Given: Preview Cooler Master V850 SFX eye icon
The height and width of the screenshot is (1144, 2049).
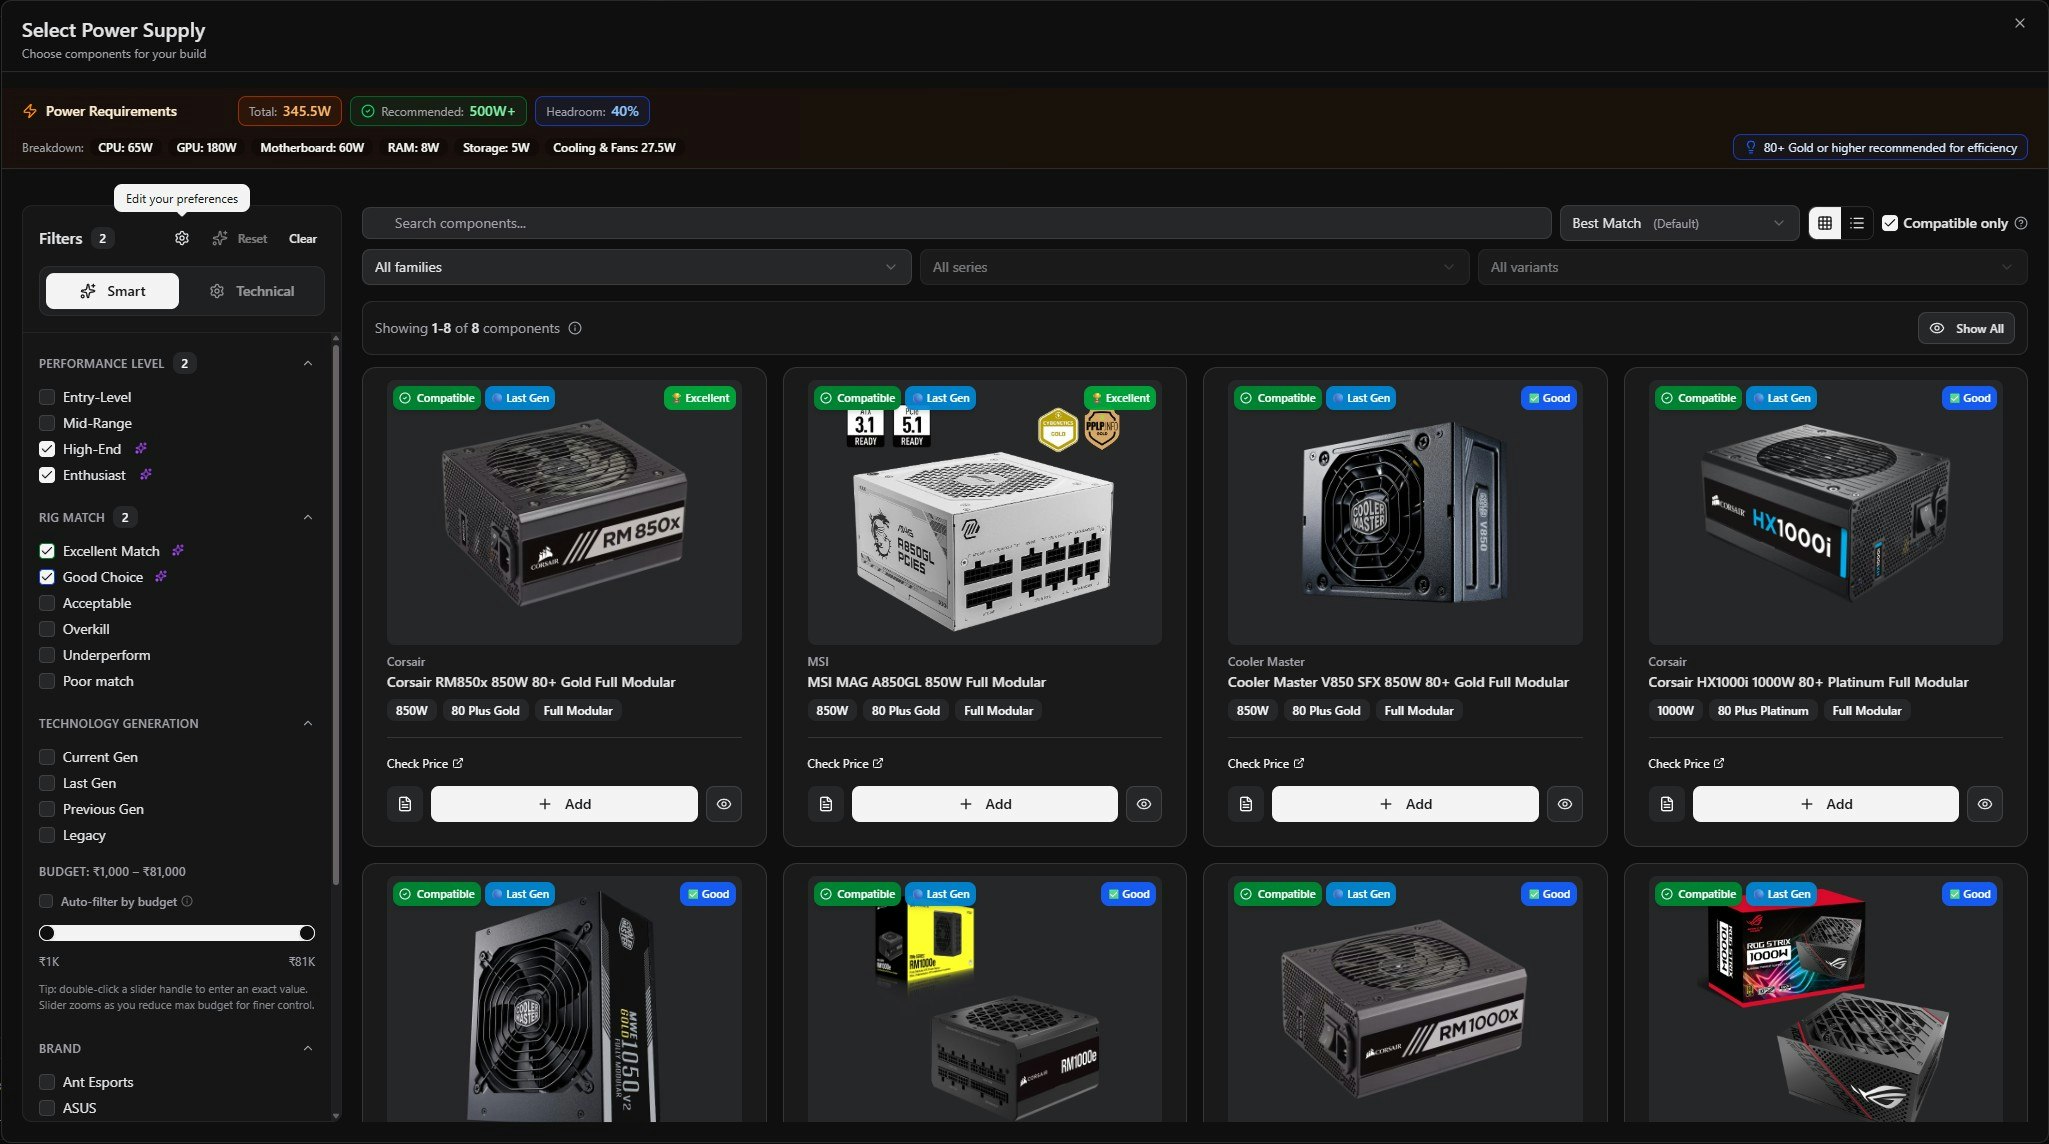Looking at the screenshot, I should coord(1565,804).
